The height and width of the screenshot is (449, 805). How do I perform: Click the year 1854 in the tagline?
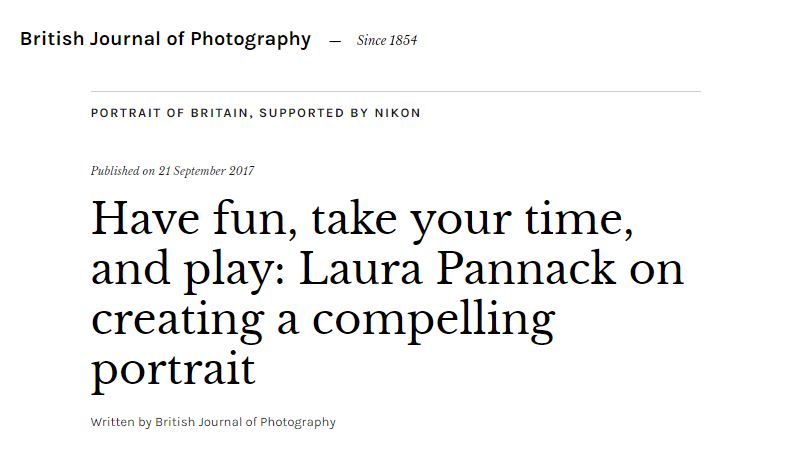[x=402, y=41]
